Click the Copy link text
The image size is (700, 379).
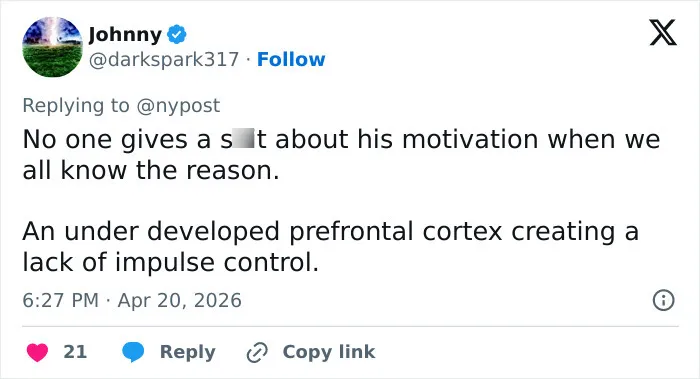329,352
